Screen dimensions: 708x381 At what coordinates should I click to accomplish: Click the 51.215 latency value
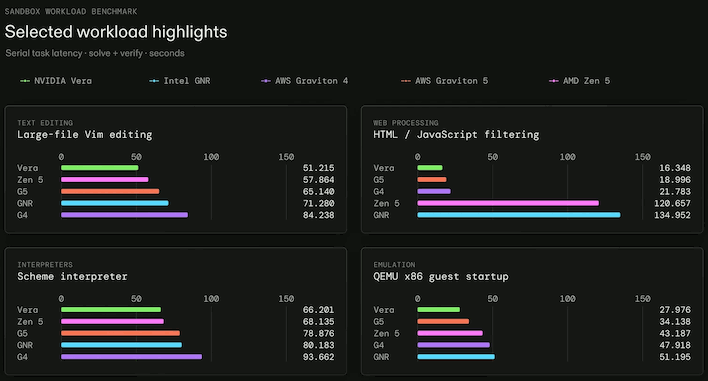[x=319, y=168]
